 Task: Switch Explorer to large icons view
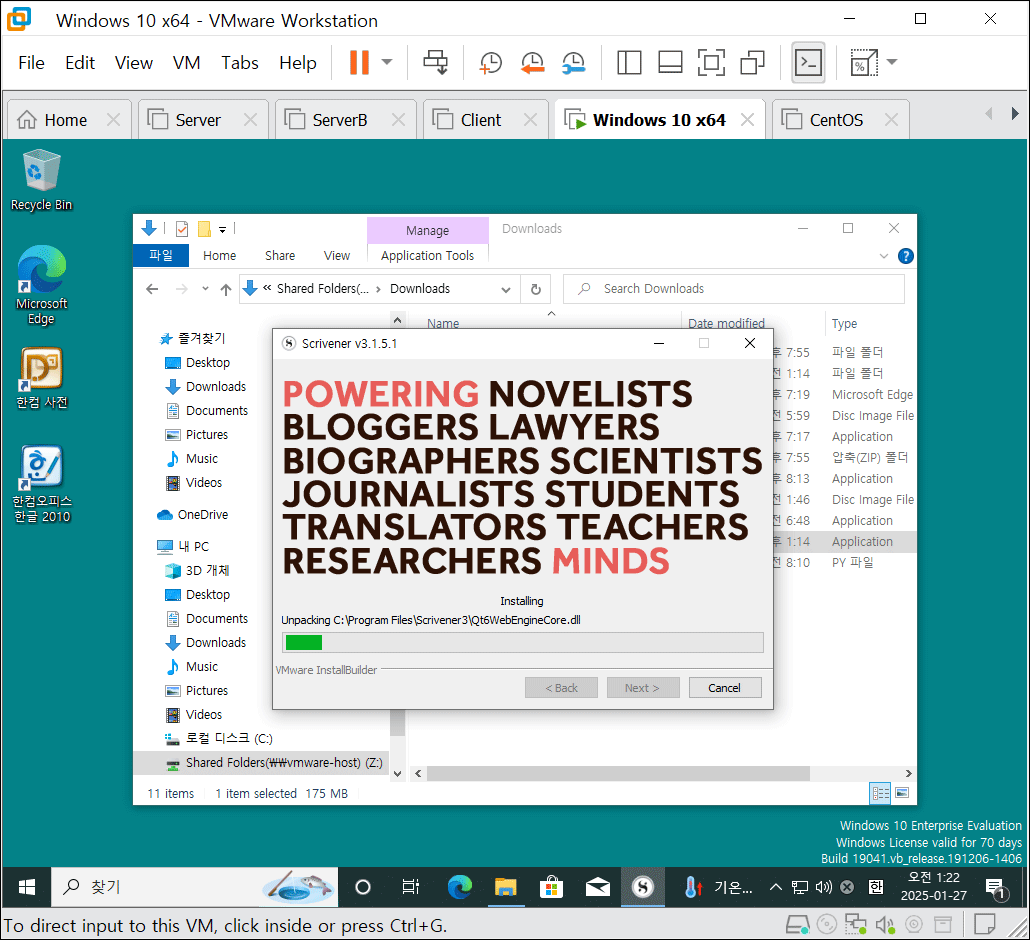[x=902, y=794]
